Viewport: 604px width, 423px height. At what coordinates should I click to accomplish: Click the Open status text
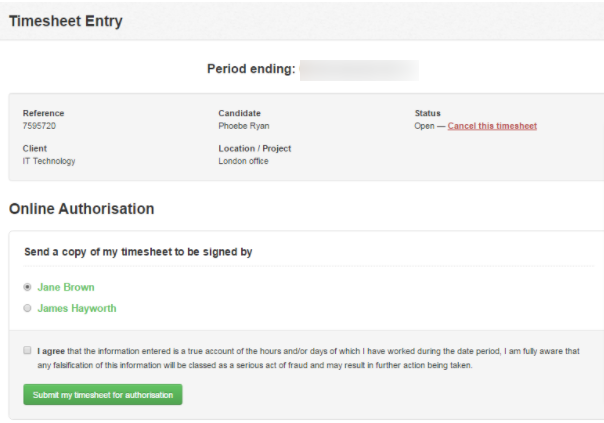424,126
